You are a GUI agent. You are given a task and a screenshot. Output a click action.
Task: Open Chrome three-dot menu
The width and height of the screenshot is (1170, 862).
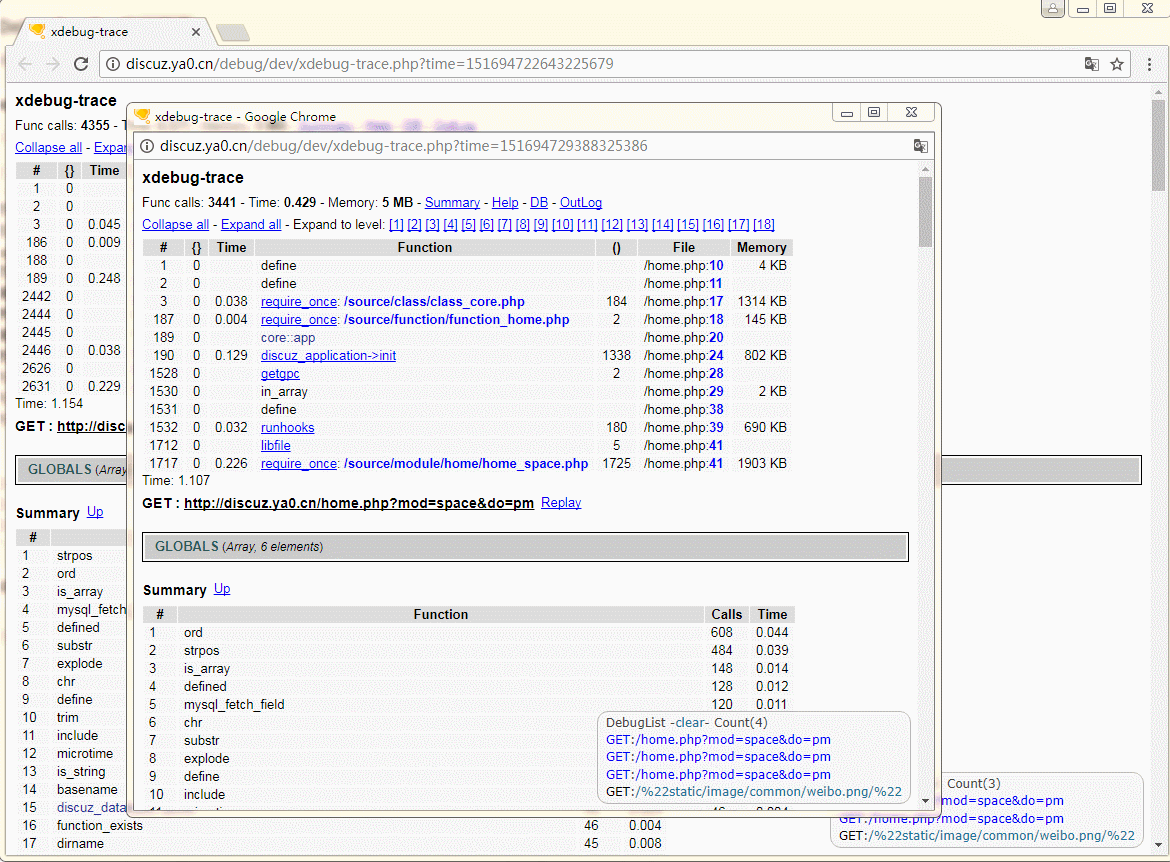(x=1149, y=64)
